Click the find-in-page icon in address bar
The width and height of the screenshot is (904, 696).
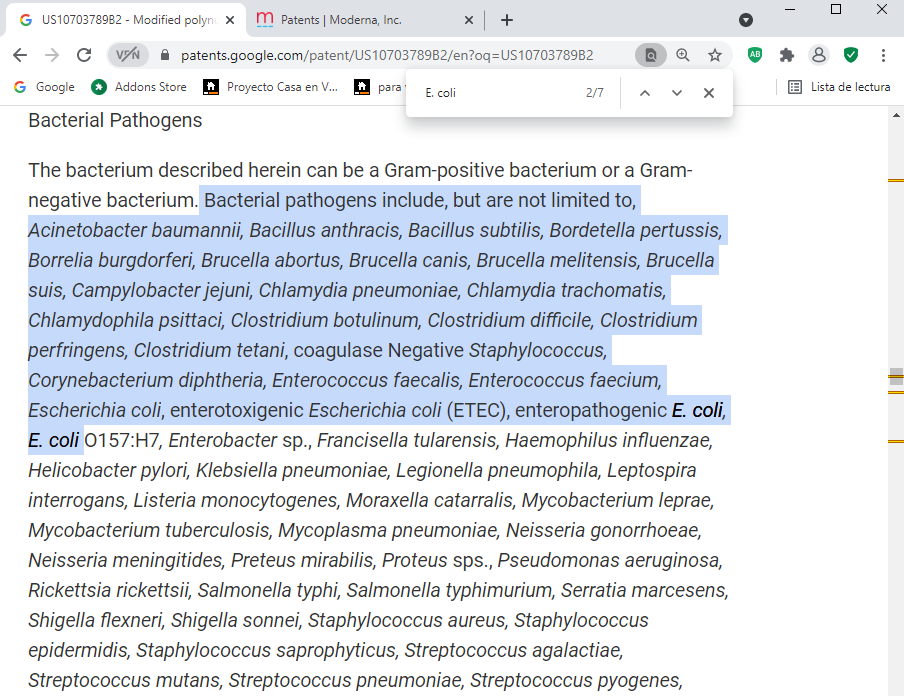coord(651,55)
